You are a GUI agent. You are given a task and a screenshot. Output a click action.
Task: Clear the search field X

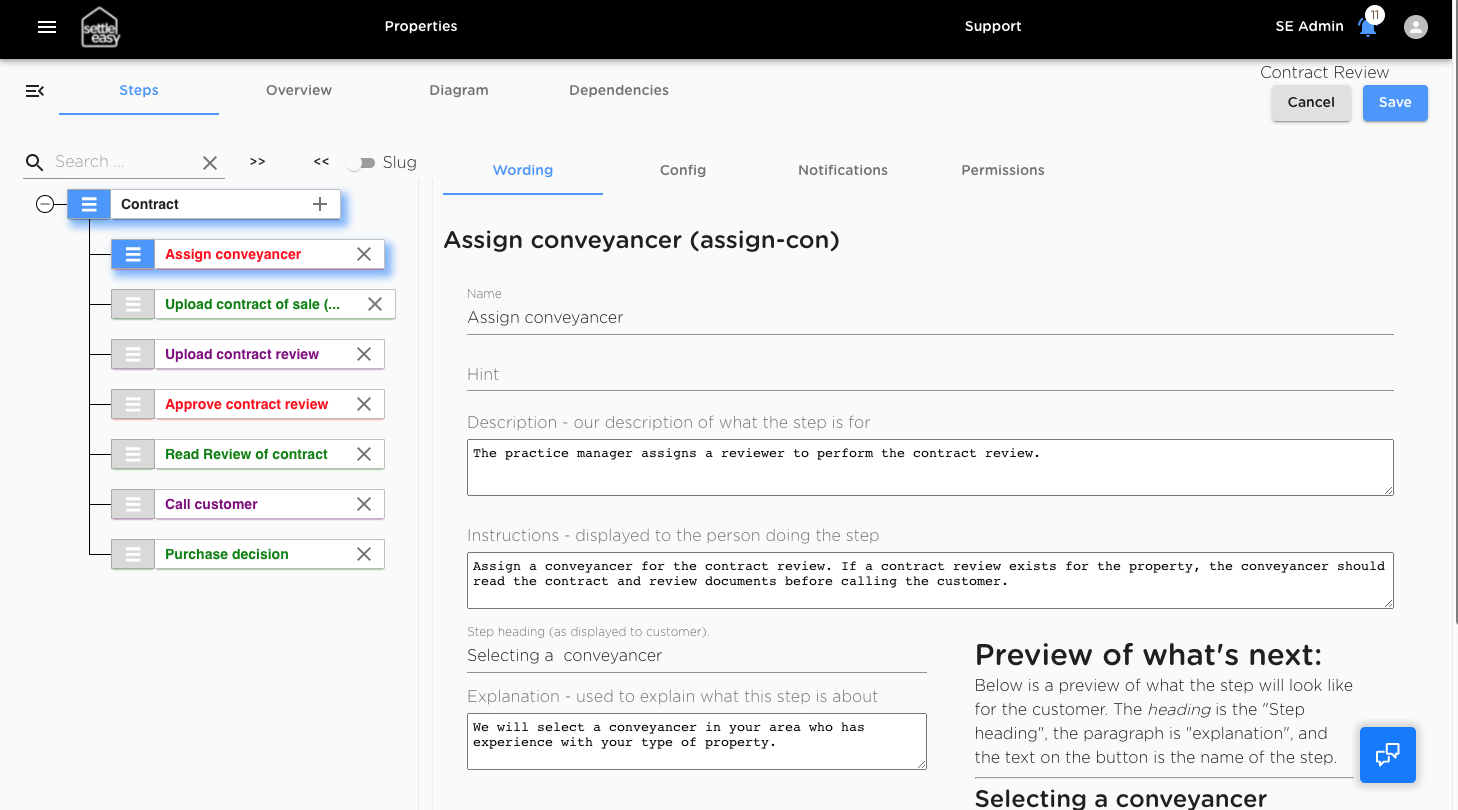[x=210, y=163]
